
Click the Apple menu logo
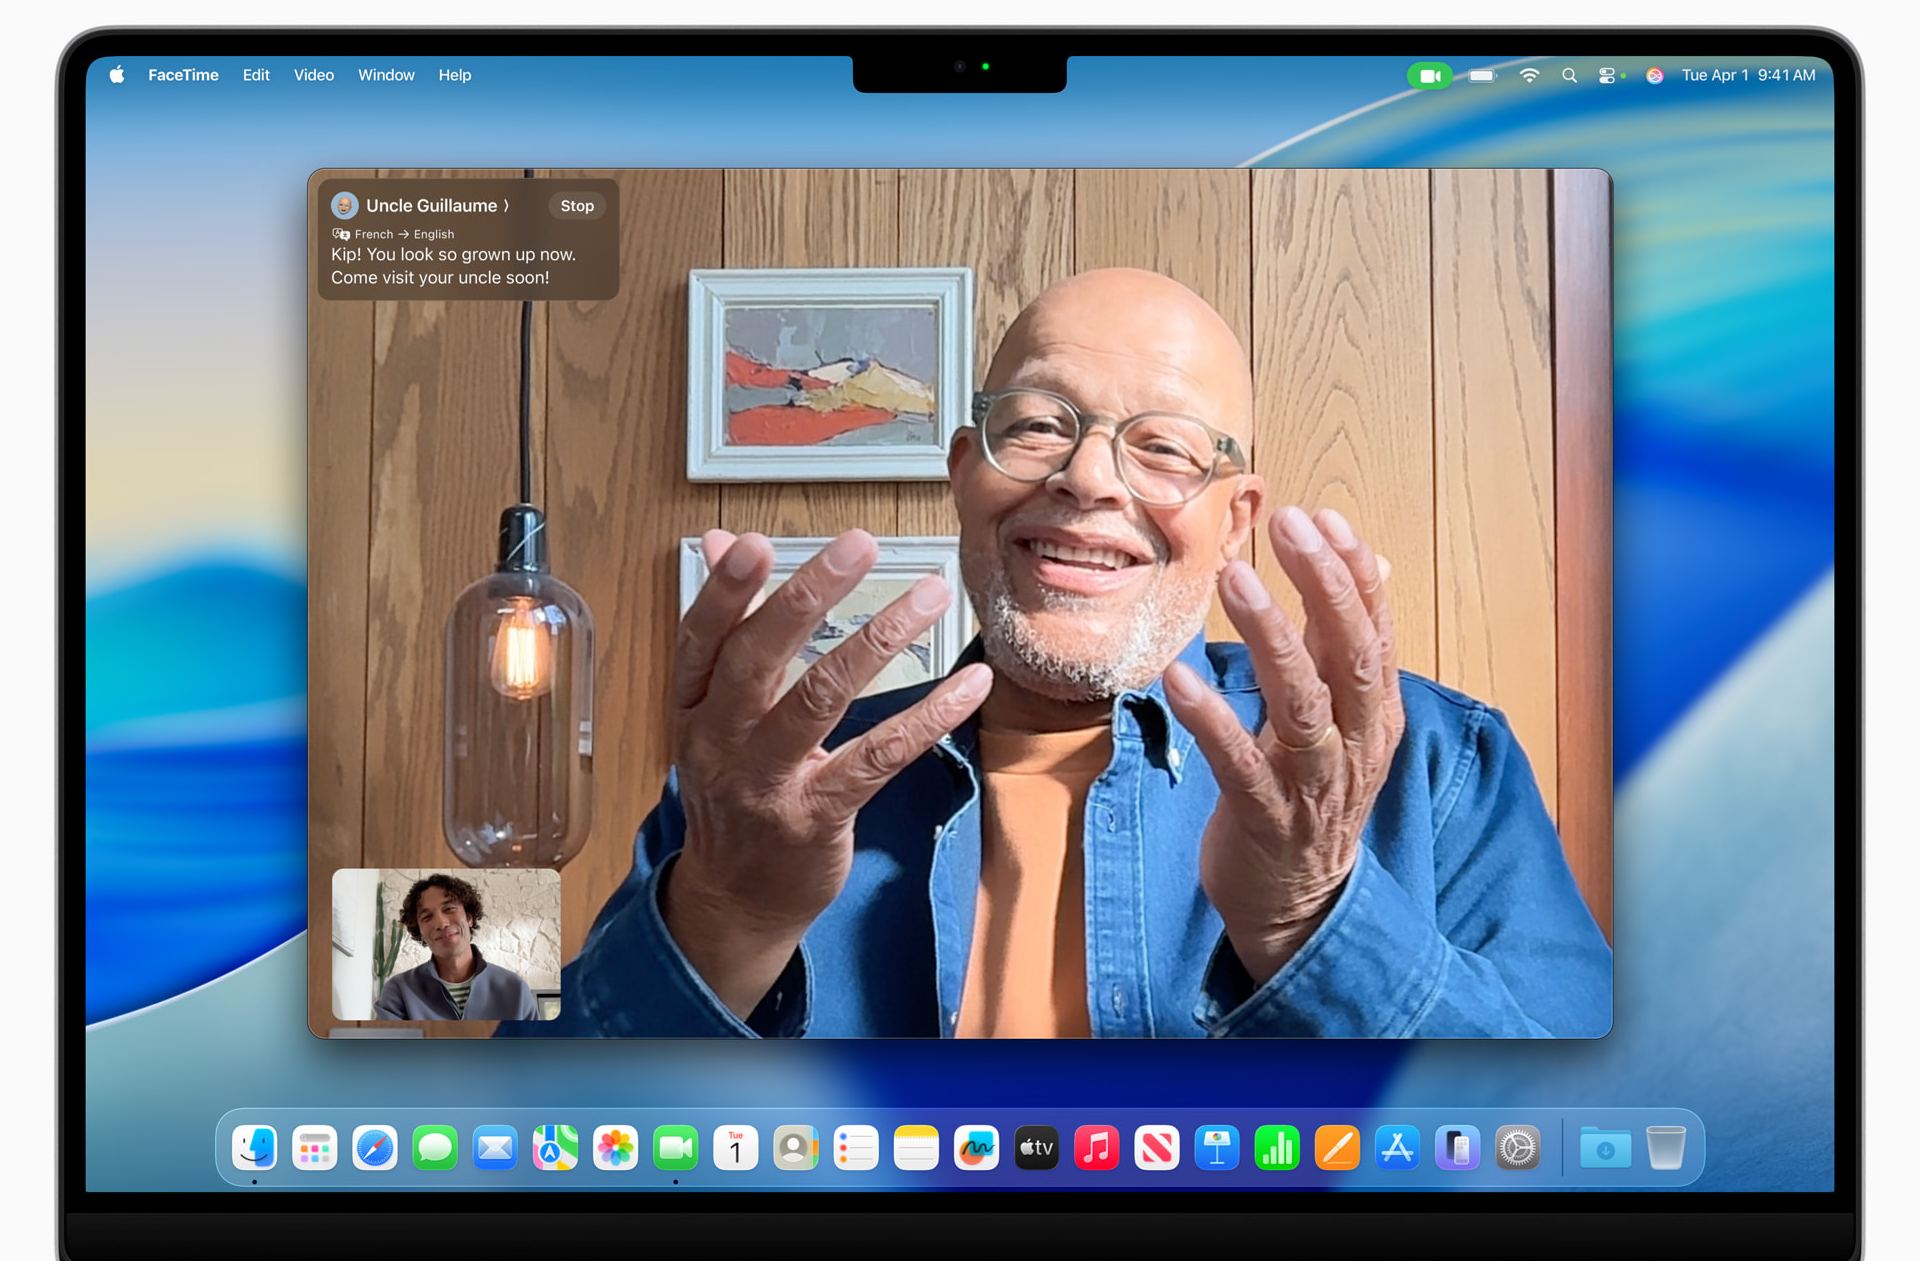tap(117, 75)
